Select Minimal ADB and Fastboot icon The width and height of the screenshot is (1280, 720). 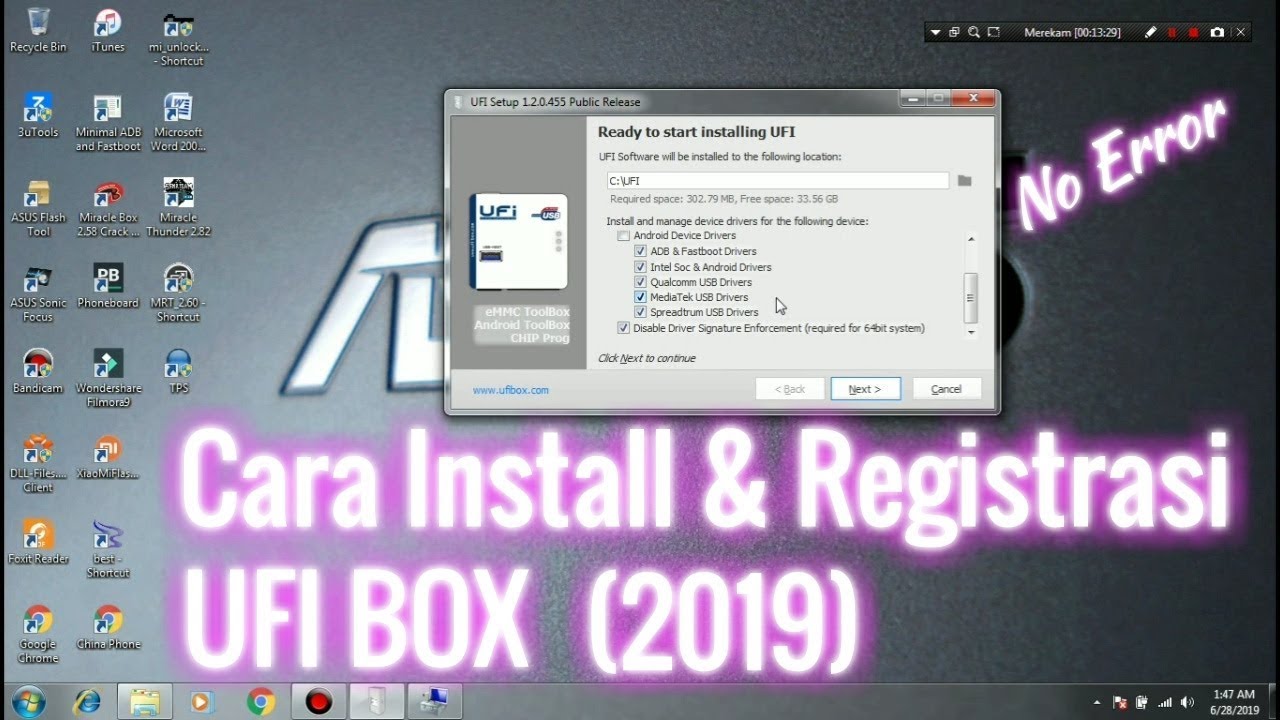coord(108,122)
